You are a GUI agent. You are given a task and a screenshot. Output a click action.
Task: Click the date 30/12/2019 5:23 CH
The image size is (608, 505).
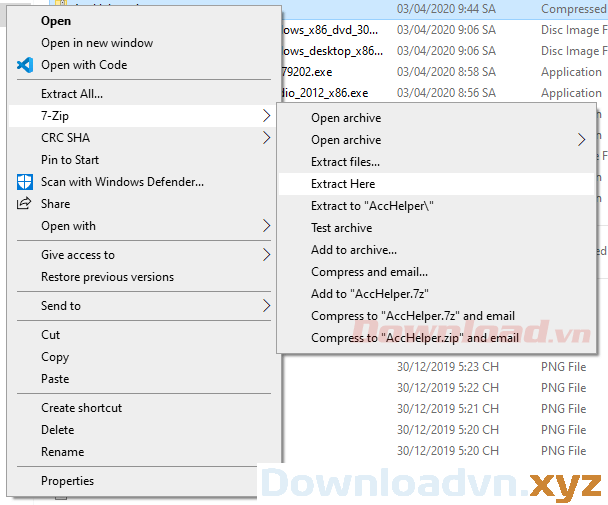[447, 367]
